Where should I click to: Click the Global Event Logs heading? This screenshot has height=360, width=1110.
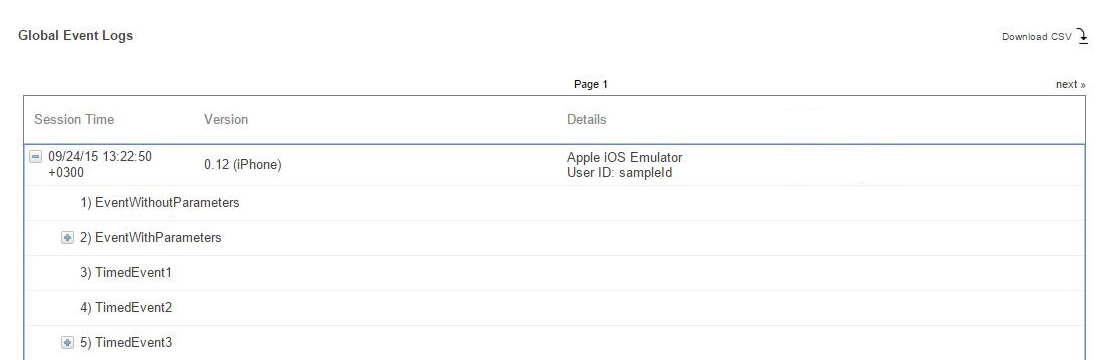[x=76, y=35]
